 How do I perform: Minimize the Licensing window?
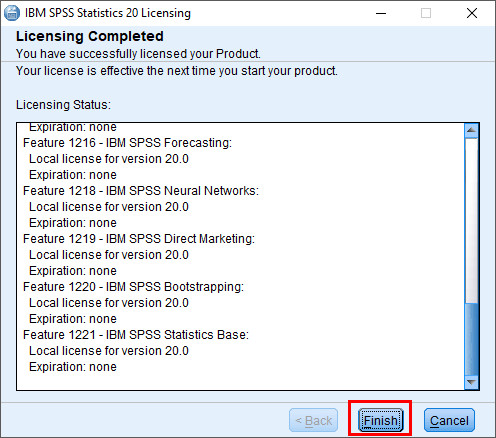coord(381,13)
